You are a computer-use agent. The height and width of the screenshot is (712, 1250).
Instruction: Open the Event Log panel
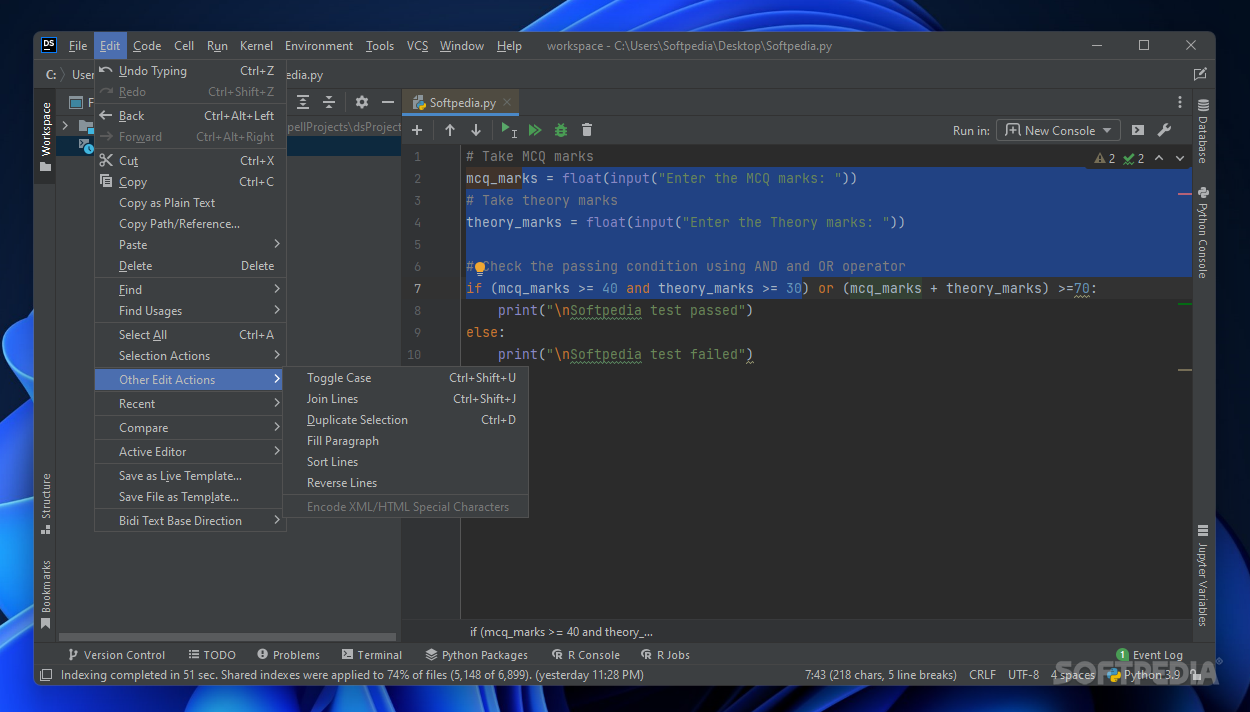coord(1150,655)
